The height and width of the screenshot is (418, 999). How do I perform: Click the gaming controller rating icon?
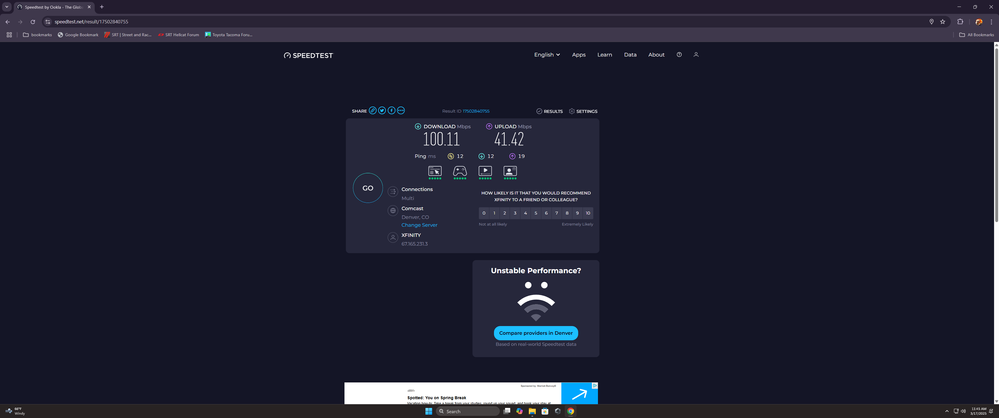point(460,171)
